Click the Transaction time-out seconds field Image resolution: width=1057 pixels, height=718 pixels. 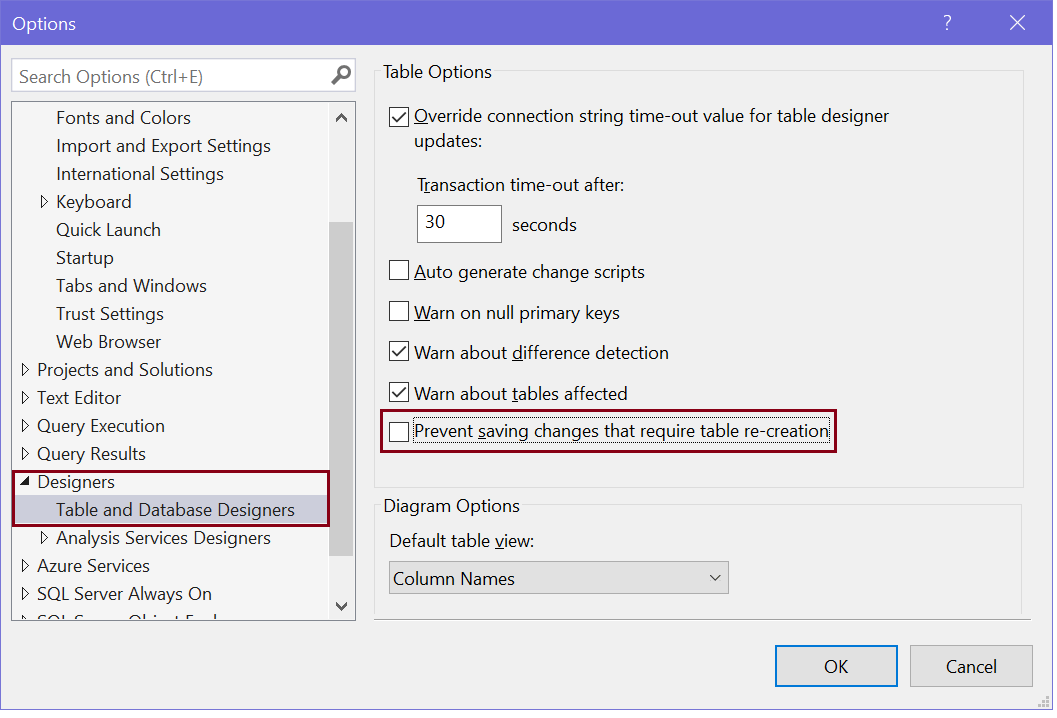(x=459, y=224)
